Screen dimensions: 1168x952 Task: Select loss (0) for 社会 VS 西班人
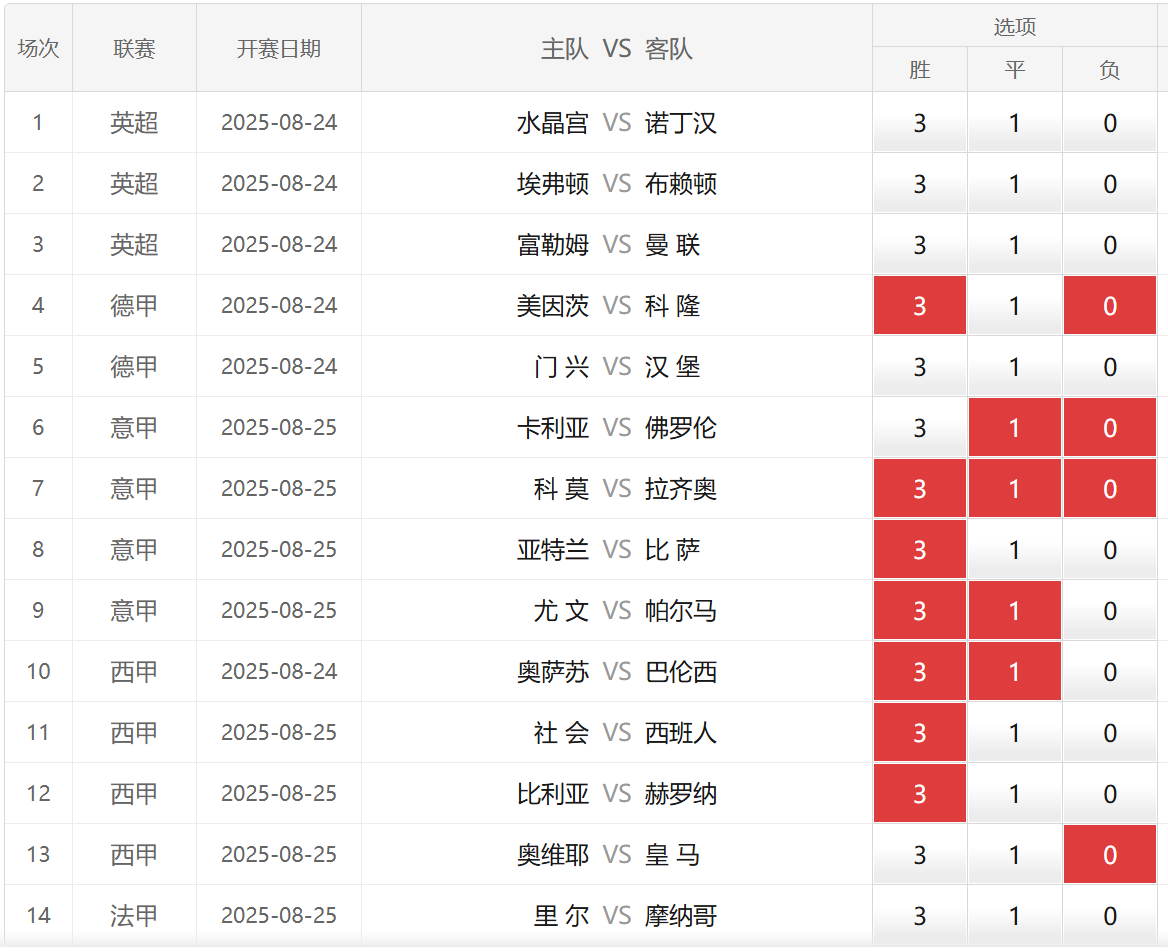1110,733
